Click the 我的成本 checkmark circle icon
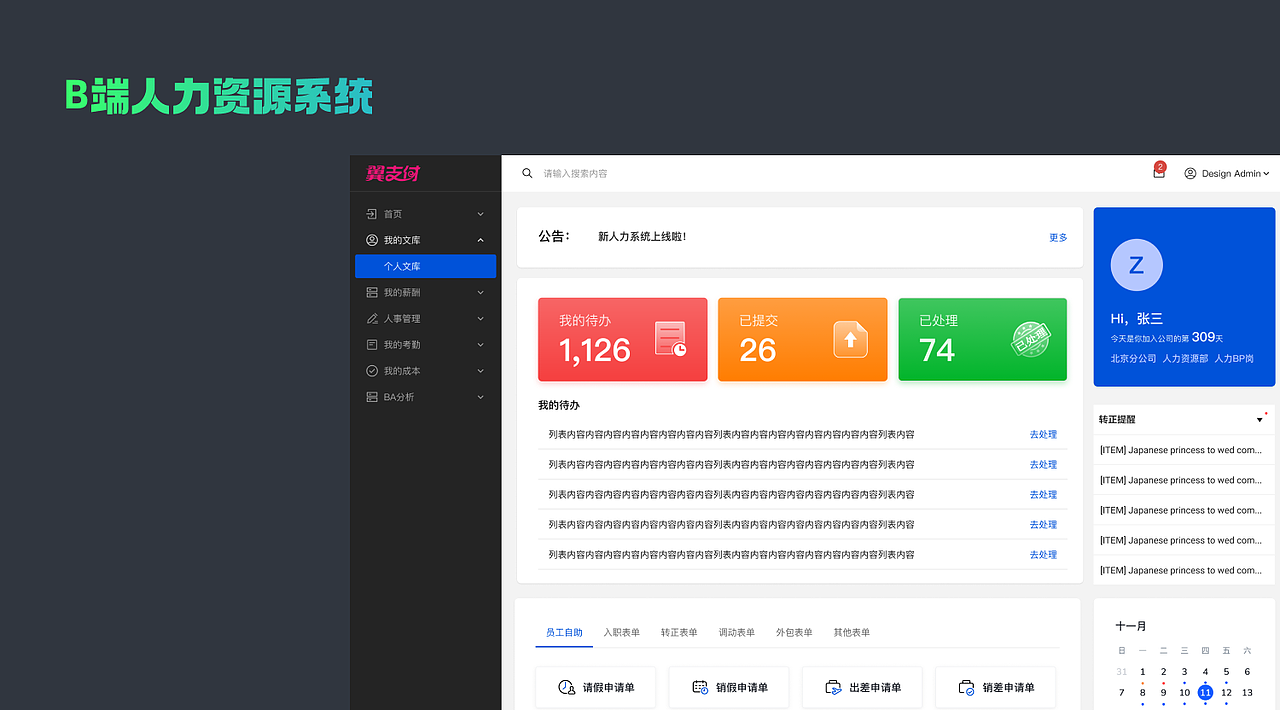 (372, 370)
